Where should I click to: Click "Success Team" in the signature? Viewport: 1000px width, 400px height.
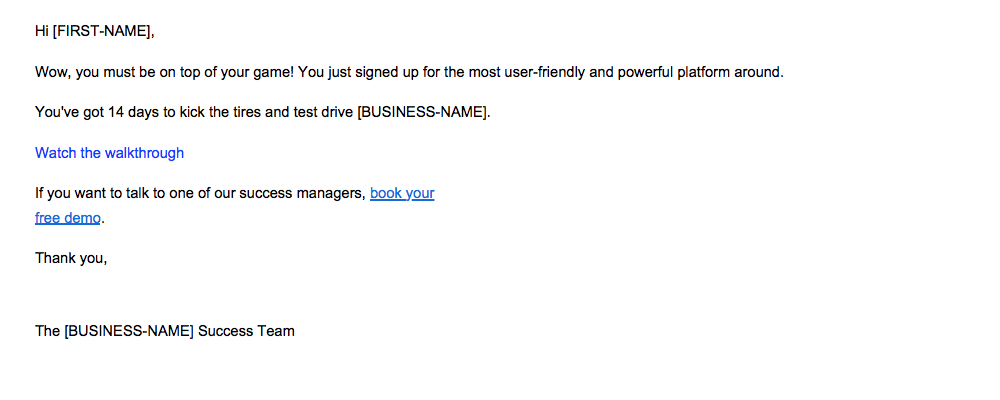click(x=246, y=331)
